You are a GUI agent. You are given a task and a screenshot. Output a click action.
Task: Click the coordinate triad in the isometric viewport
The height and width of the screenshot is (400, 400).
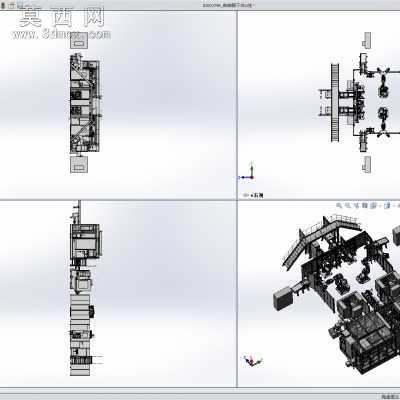[x=252, y=361]
